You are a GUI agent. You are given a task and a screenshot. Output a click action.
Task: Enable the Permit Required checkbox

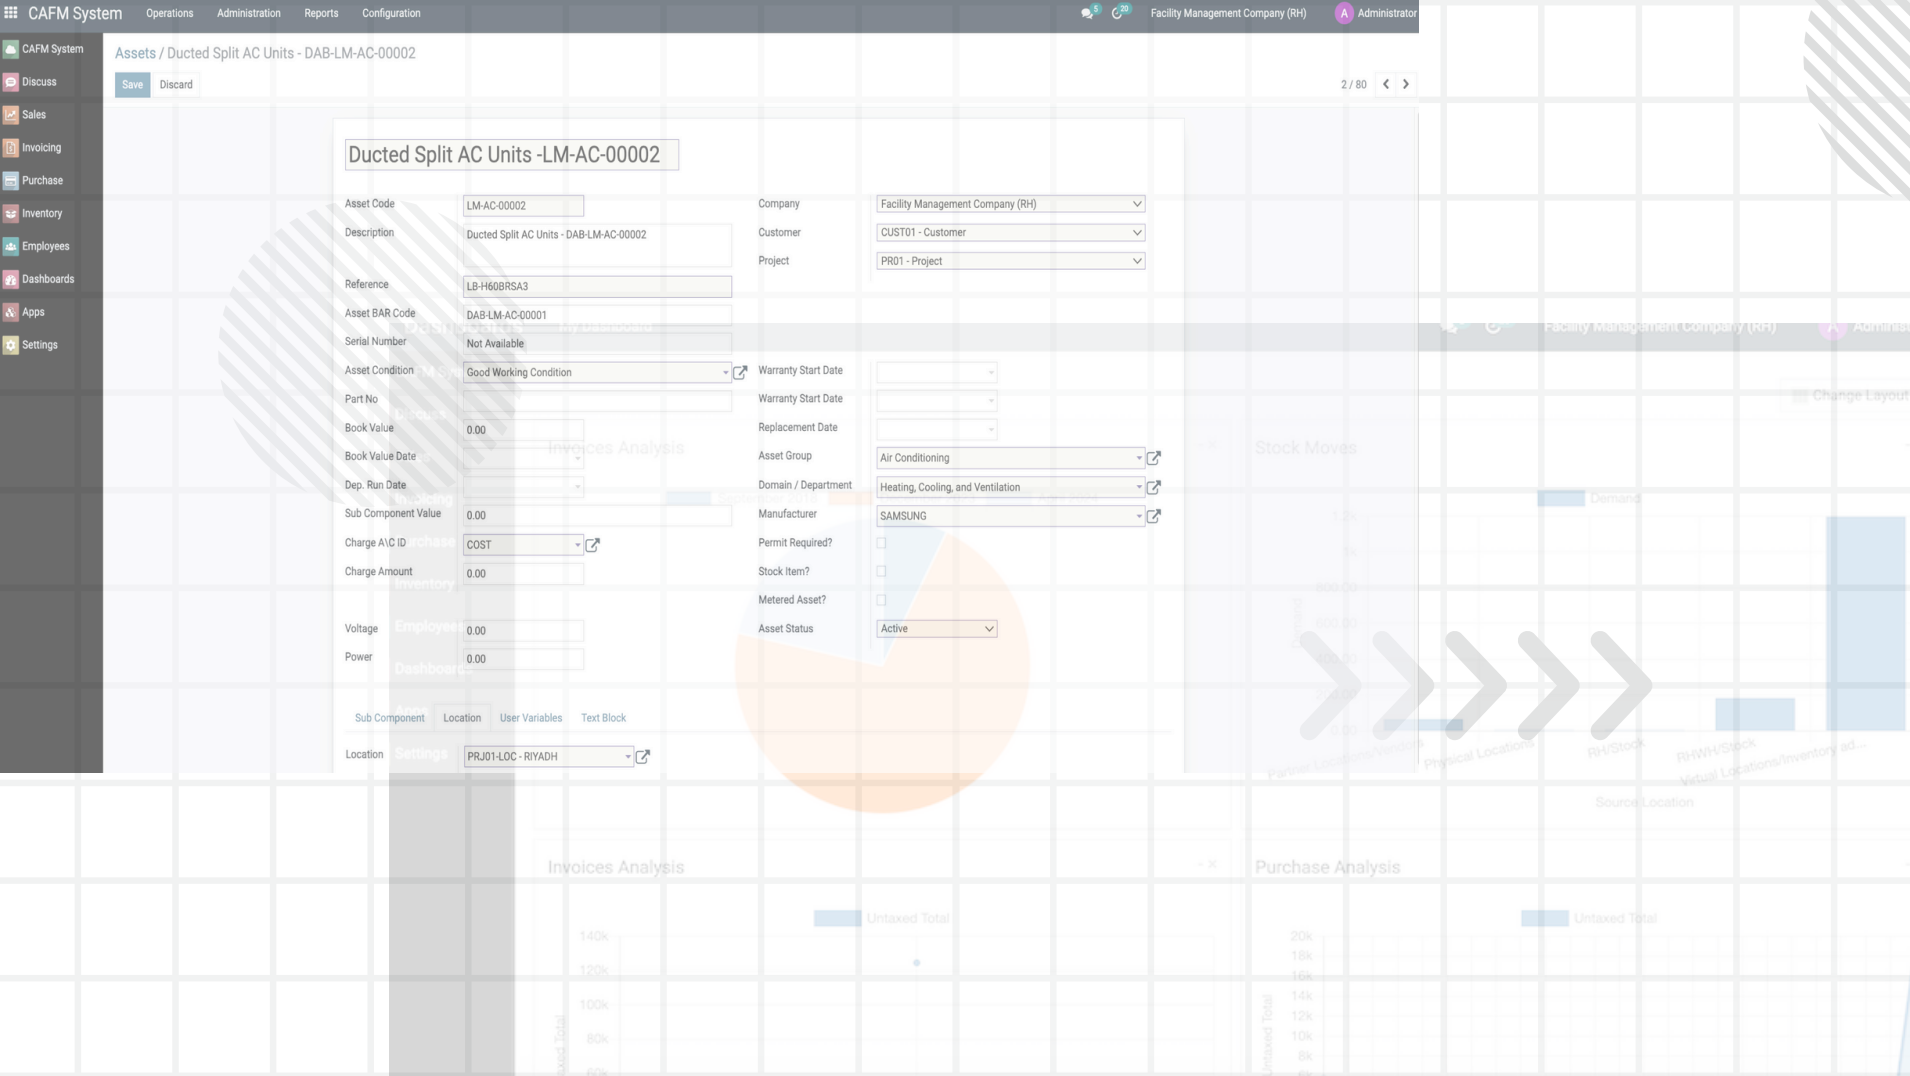coord(881,543)
